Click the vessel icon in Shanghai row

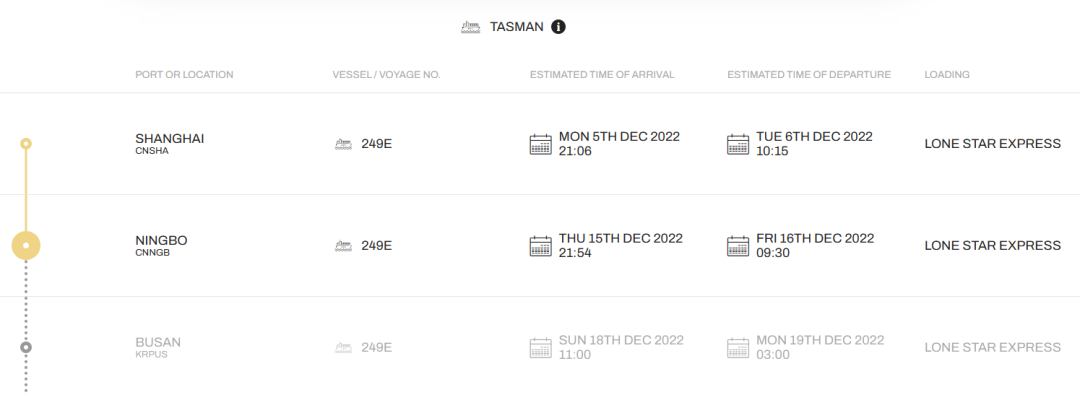click(x=344, y=144)
